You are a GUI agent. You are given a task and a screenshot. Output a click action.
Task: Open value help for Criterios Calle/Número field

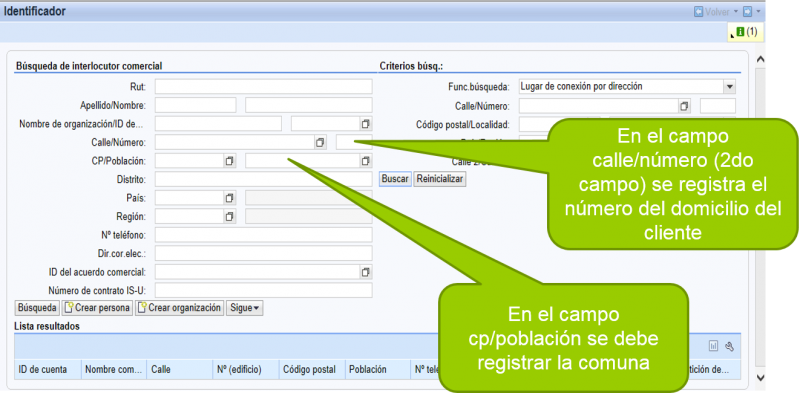pyautogui.click(x=684, y=106)
